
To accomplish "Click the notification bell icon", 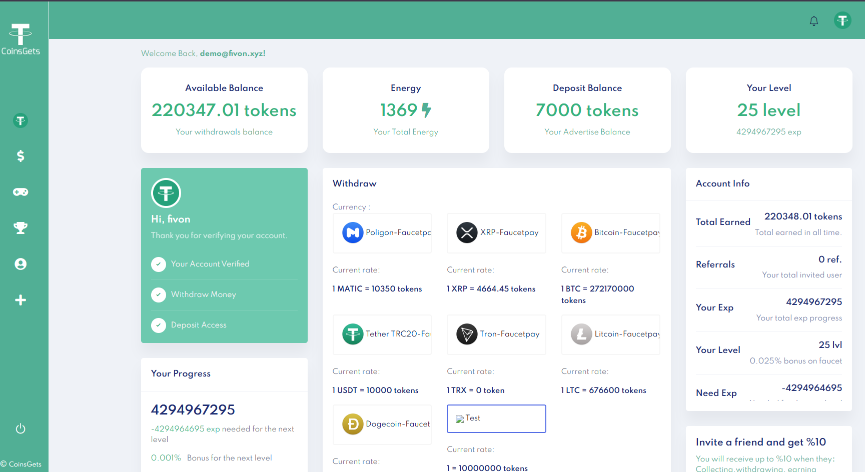I will [814, 21].
